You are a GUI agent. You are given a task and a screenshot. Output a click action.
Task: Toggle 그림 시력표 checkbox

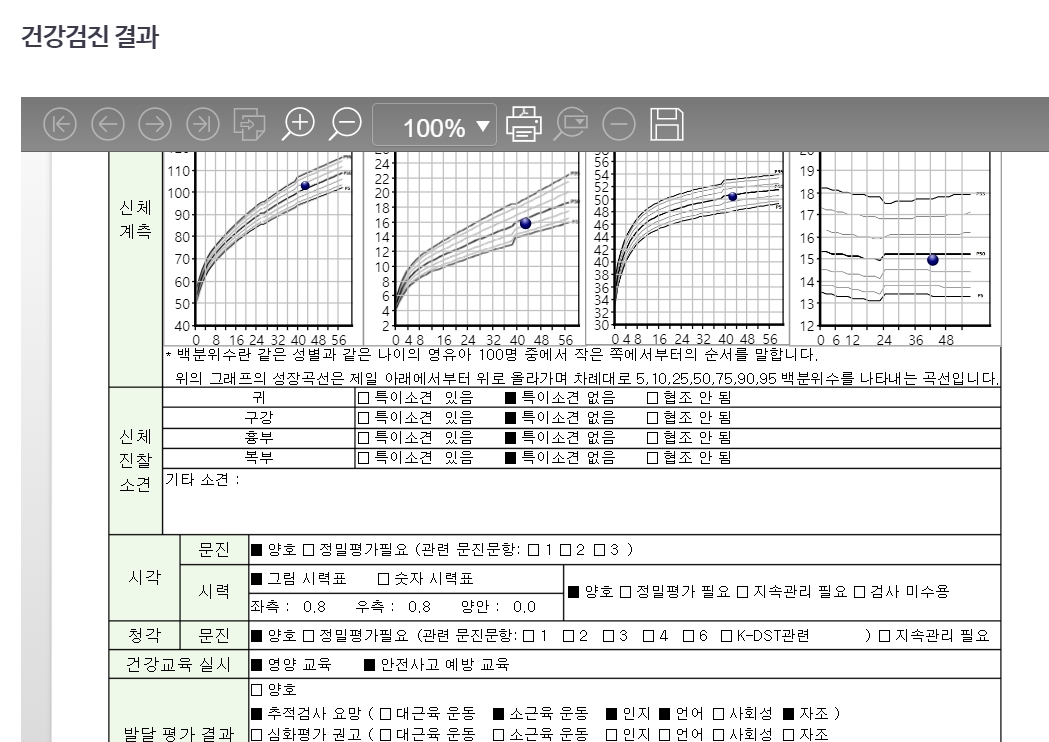pyautogui.click(x=257, y=579)
